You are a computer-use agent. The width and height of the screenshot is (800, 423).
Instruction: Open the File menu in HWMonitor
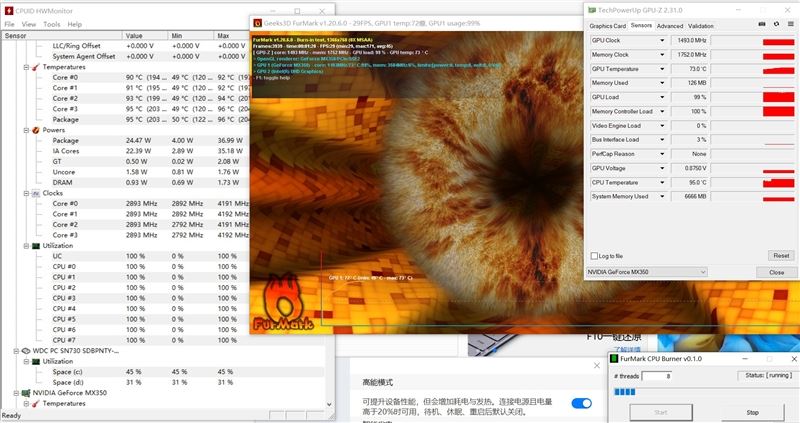(x=9, y=24)
